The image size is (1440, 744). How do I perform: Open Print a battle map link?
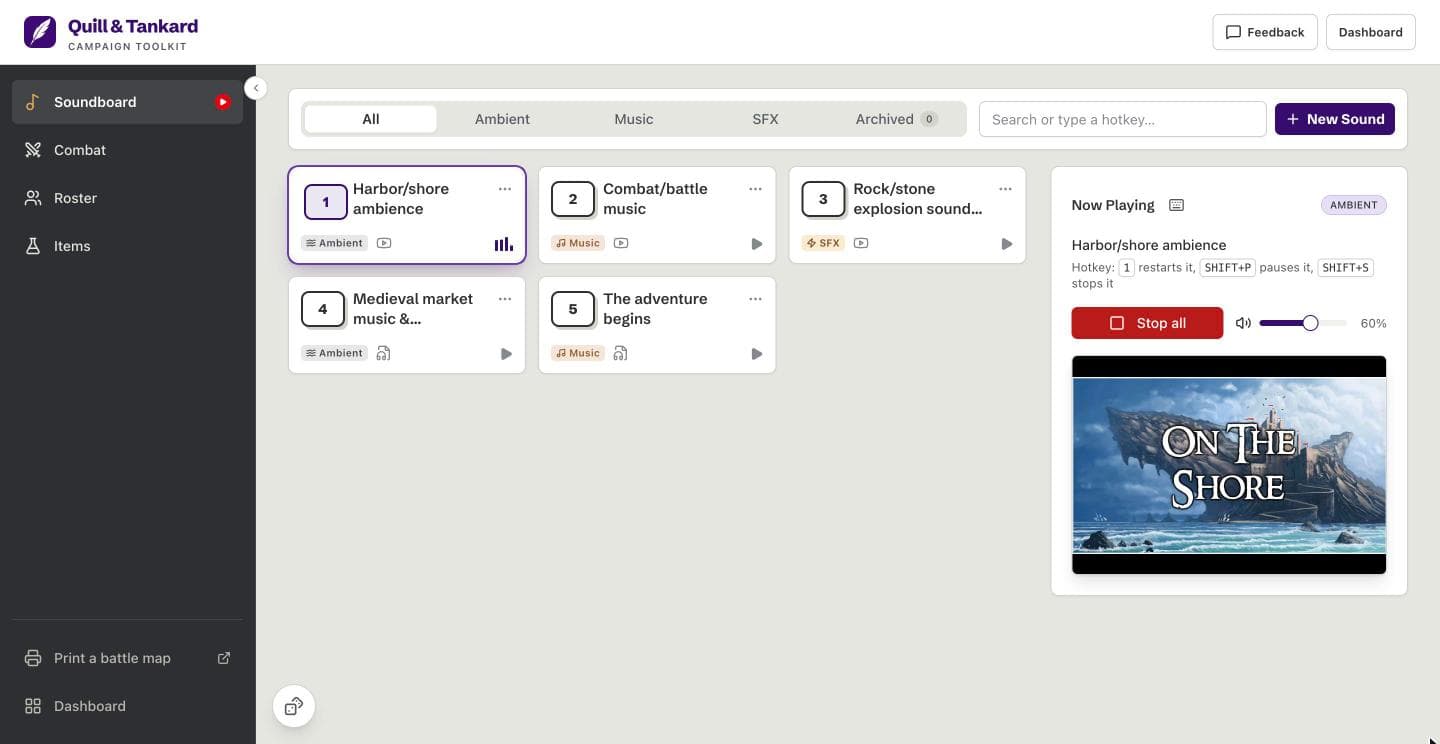pyautogui.click(x=127, y=658)
